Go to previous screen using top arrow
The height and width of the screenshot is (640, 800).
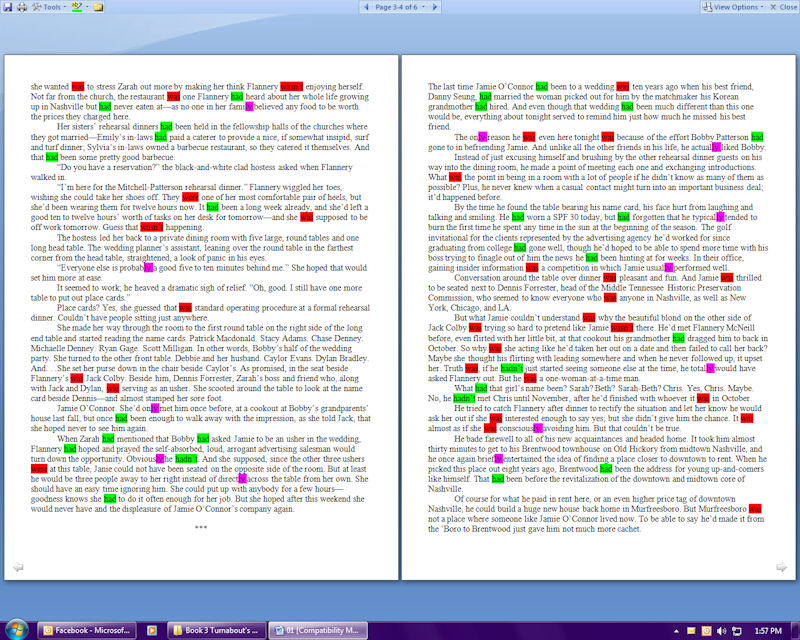click(x=364, y=7)
